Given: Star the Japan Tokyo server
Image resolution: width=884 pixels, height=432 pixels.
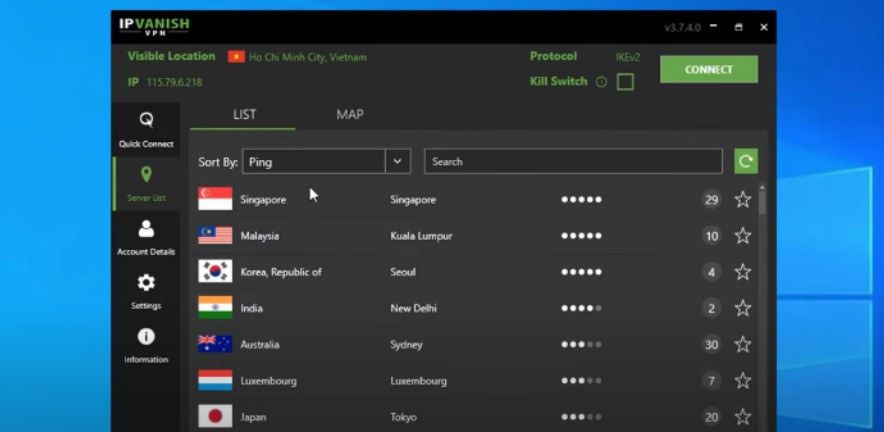Looking at the screenshot, I should [743, 417].
